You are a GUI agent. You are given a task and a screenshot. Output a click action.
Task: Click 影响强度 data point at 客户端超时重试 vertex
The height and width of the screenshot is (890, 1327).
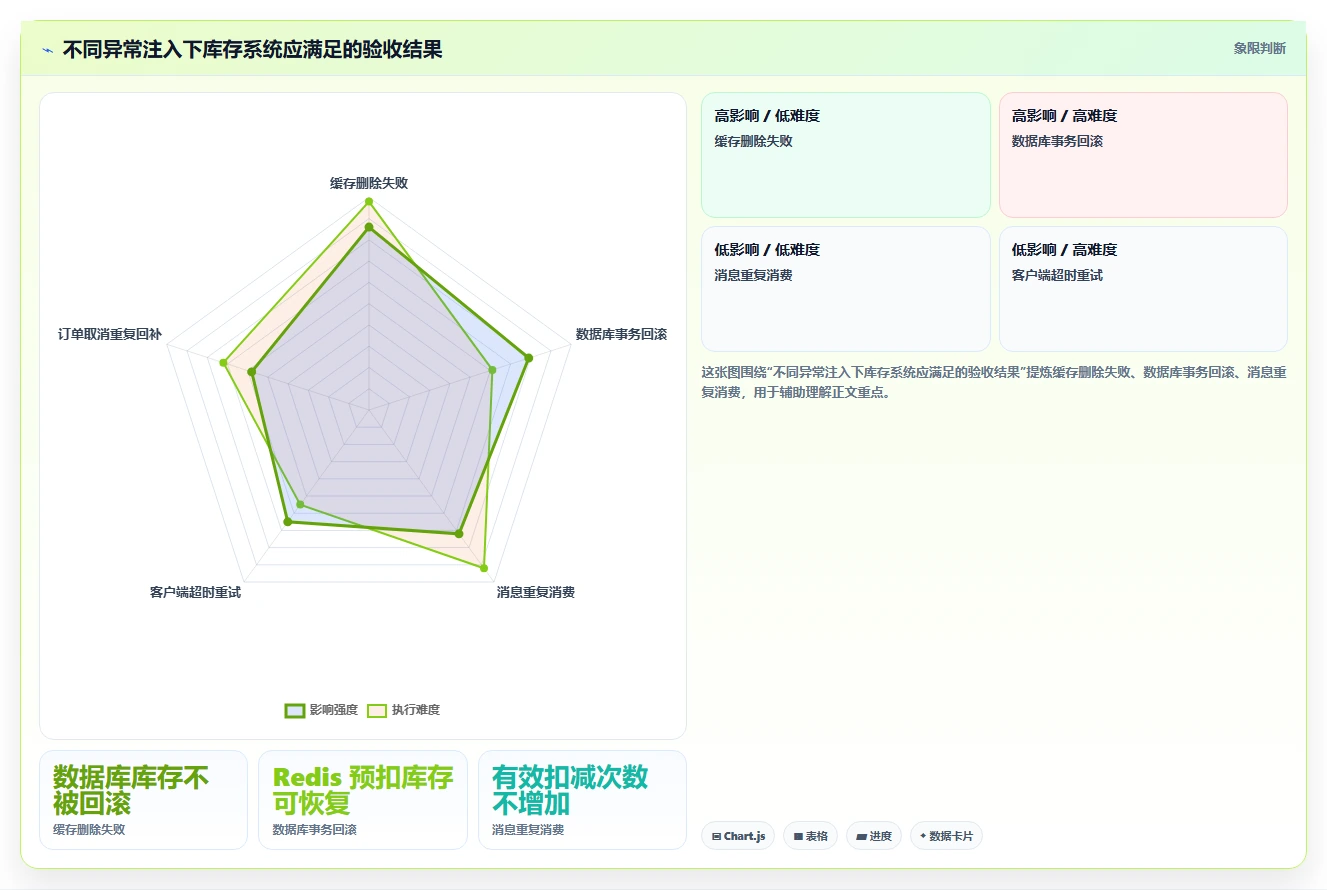[x=287, y=521]
